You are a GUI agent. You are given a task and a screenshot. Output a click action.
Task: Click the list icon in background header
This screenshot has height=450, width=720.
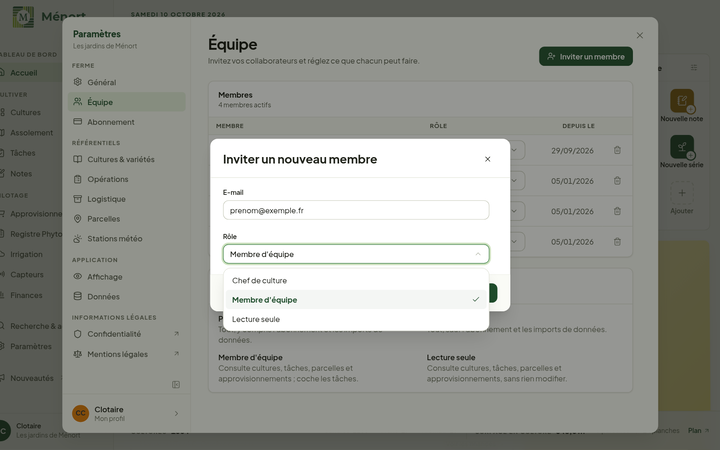694,68
